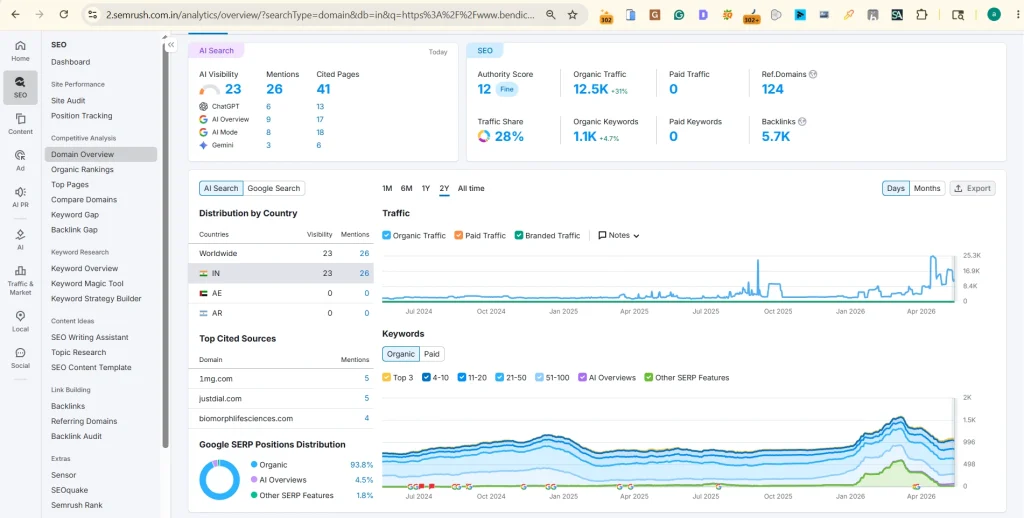This screenshot has height=518, width=1024.
Task: Switch to the AI Search tab
Action: coord(221,188)
